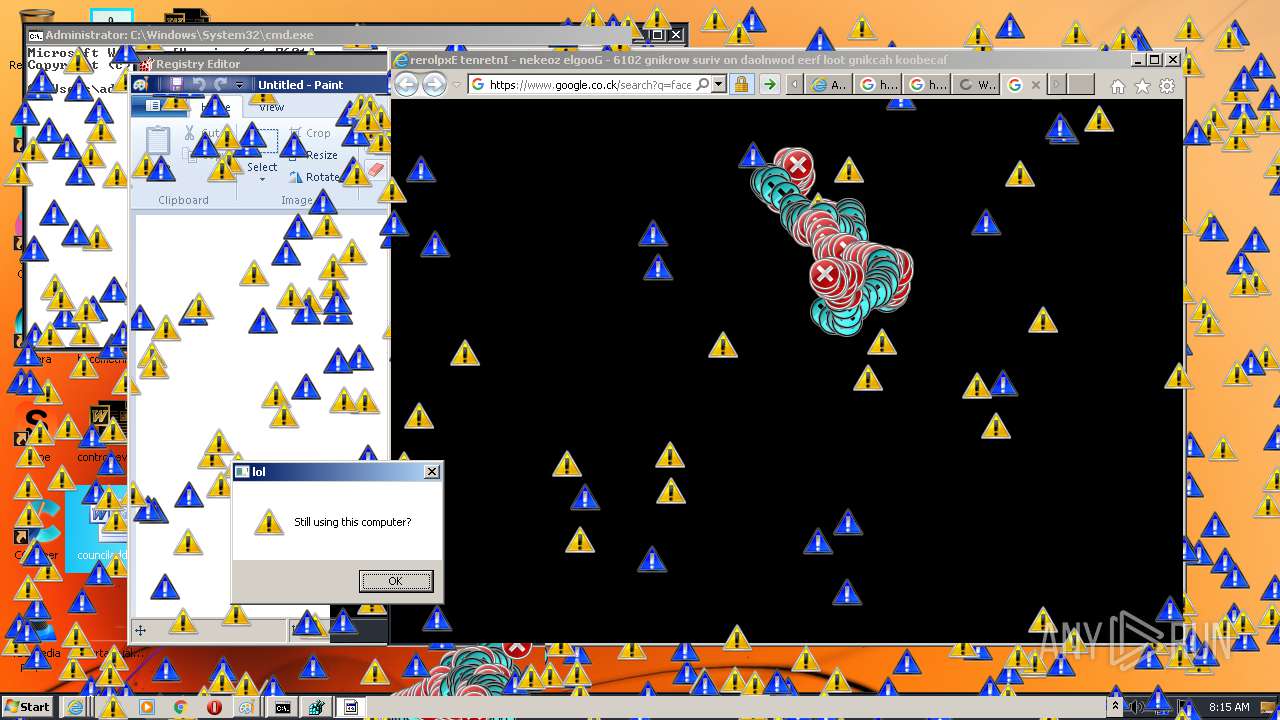This screenshot has width=1280, height=720.
Task: Click the 8:15 AM taskbar clock
Action: [x=1229, y=707]
